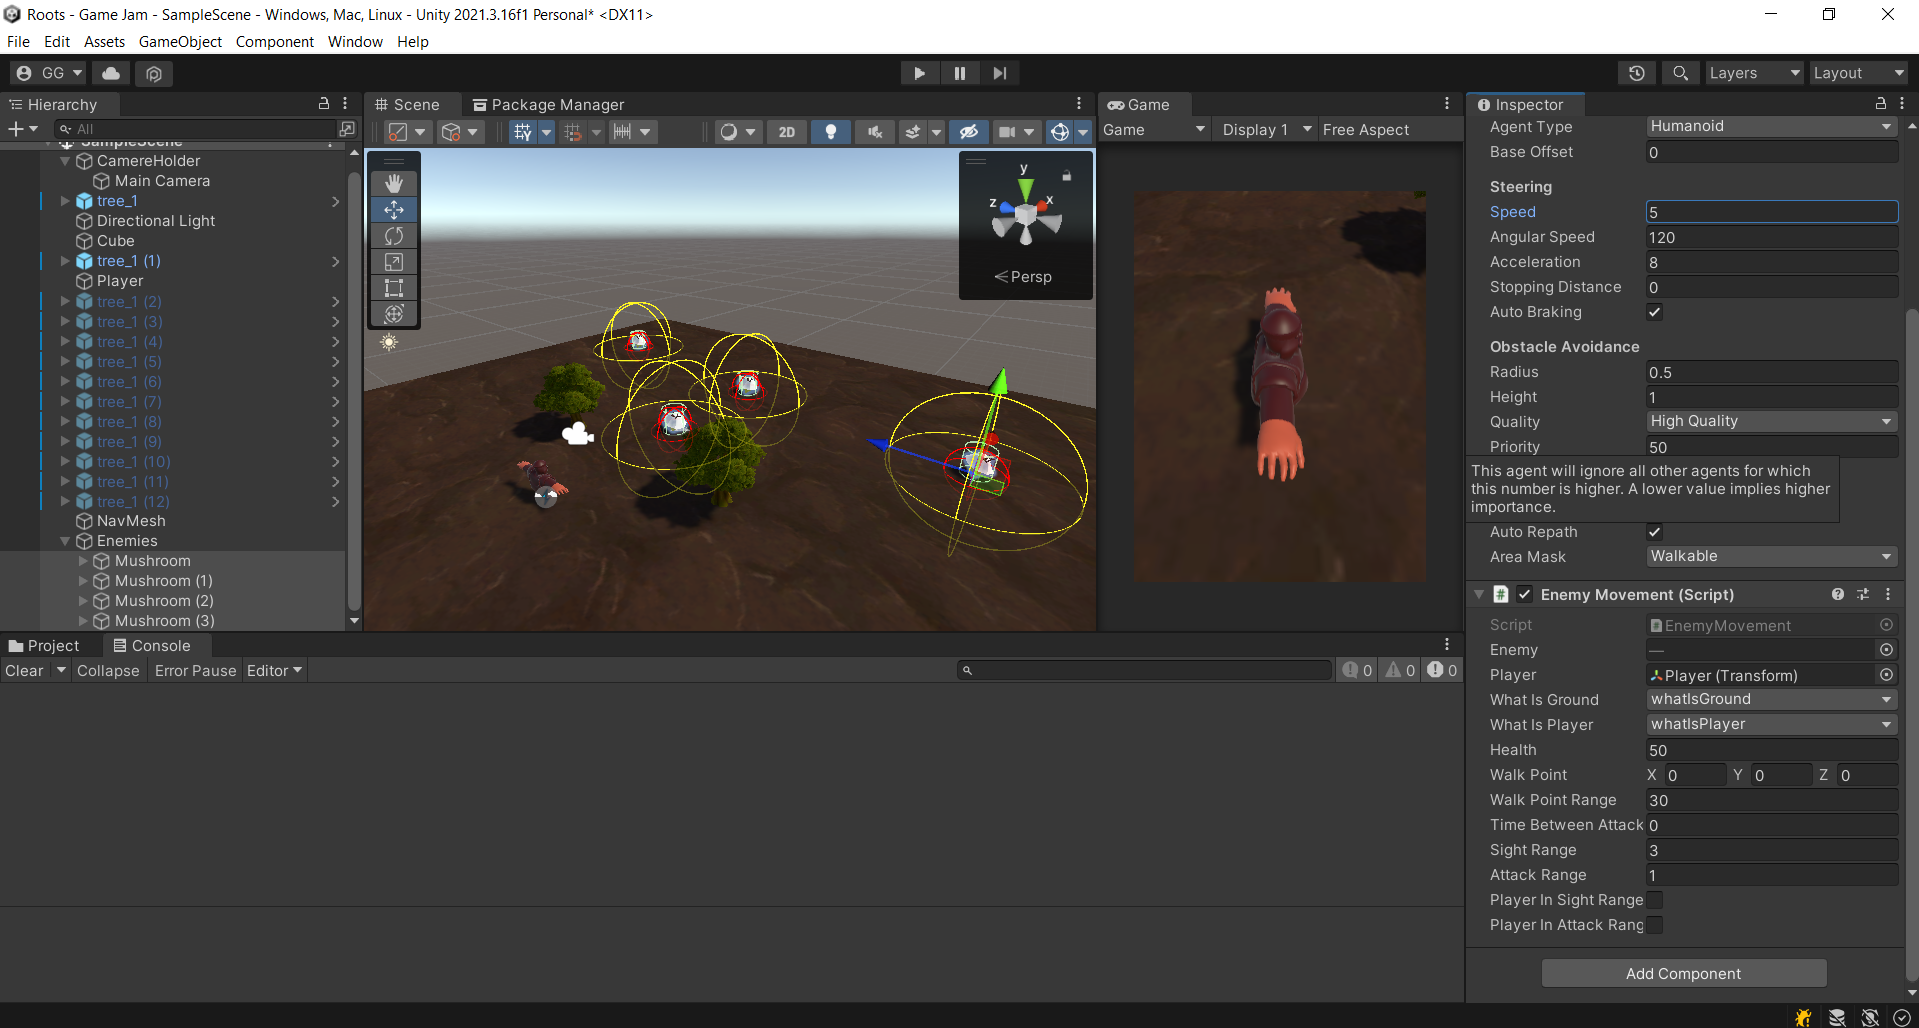The height and width of the screenshot is (1028, 1919).
Task: Click the Pause button
Action: pyautogui.click(x=960, y=73)
